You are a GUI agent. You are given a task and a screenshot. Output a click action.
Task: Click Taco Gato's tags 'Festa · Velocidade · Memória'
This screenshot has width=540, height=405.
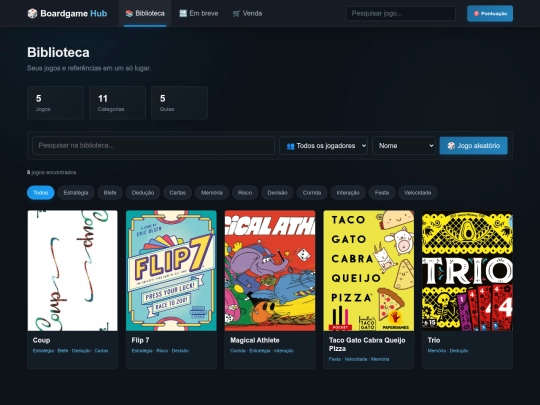[x=359, y=359]
